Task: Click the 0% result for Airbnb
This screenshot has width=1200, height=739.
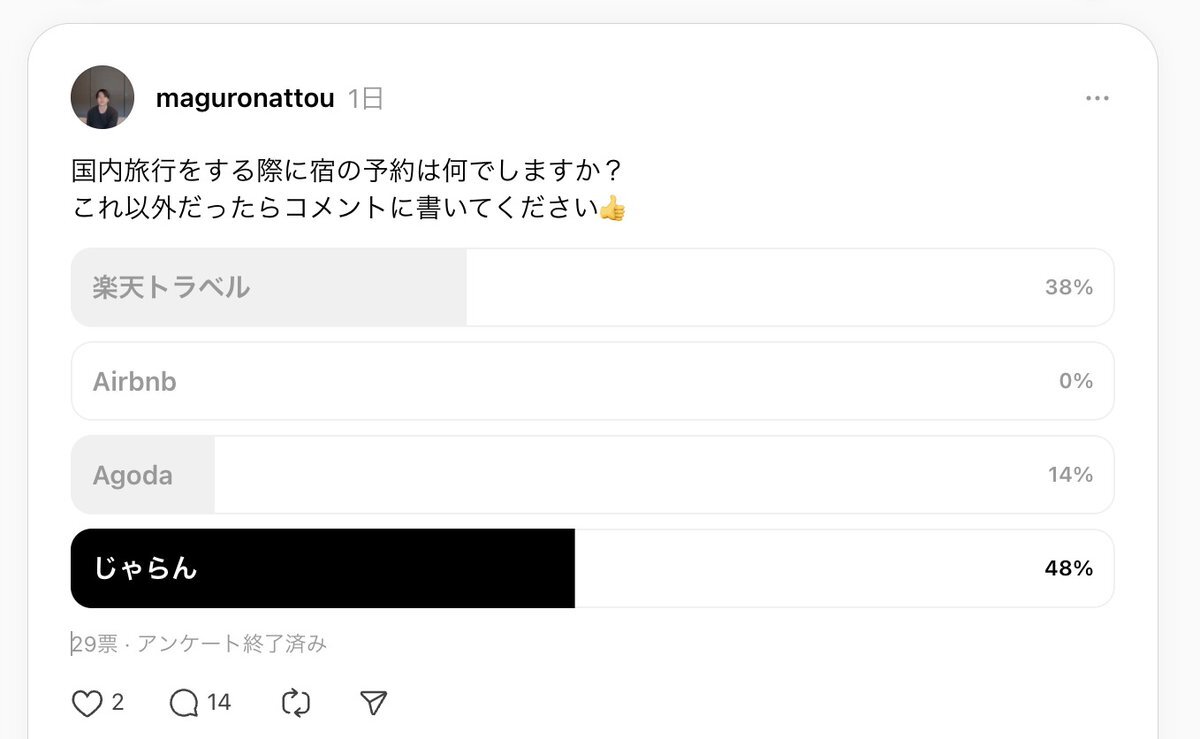Action: pyautogui.click(x=1077, y=381)
